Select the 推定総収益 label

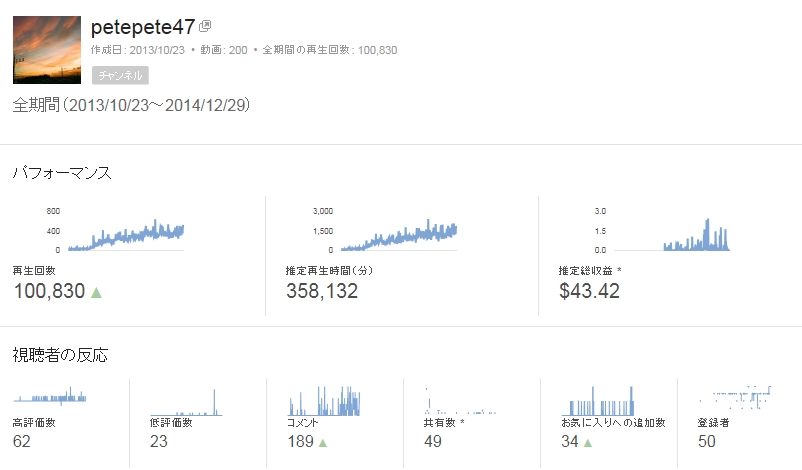click(x=585, y=271)
